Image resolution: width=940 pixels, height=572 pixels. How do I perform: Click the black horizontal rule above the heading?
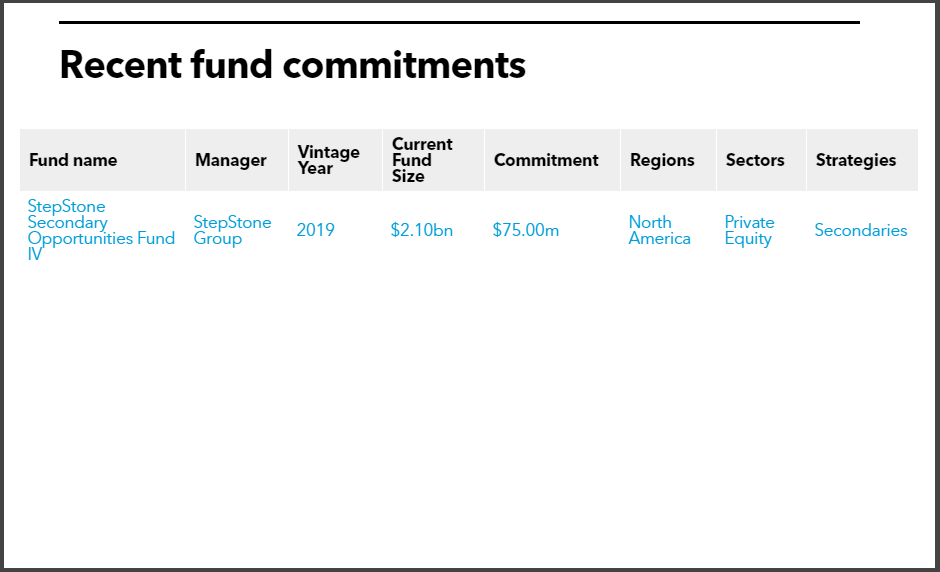point(459,22)
